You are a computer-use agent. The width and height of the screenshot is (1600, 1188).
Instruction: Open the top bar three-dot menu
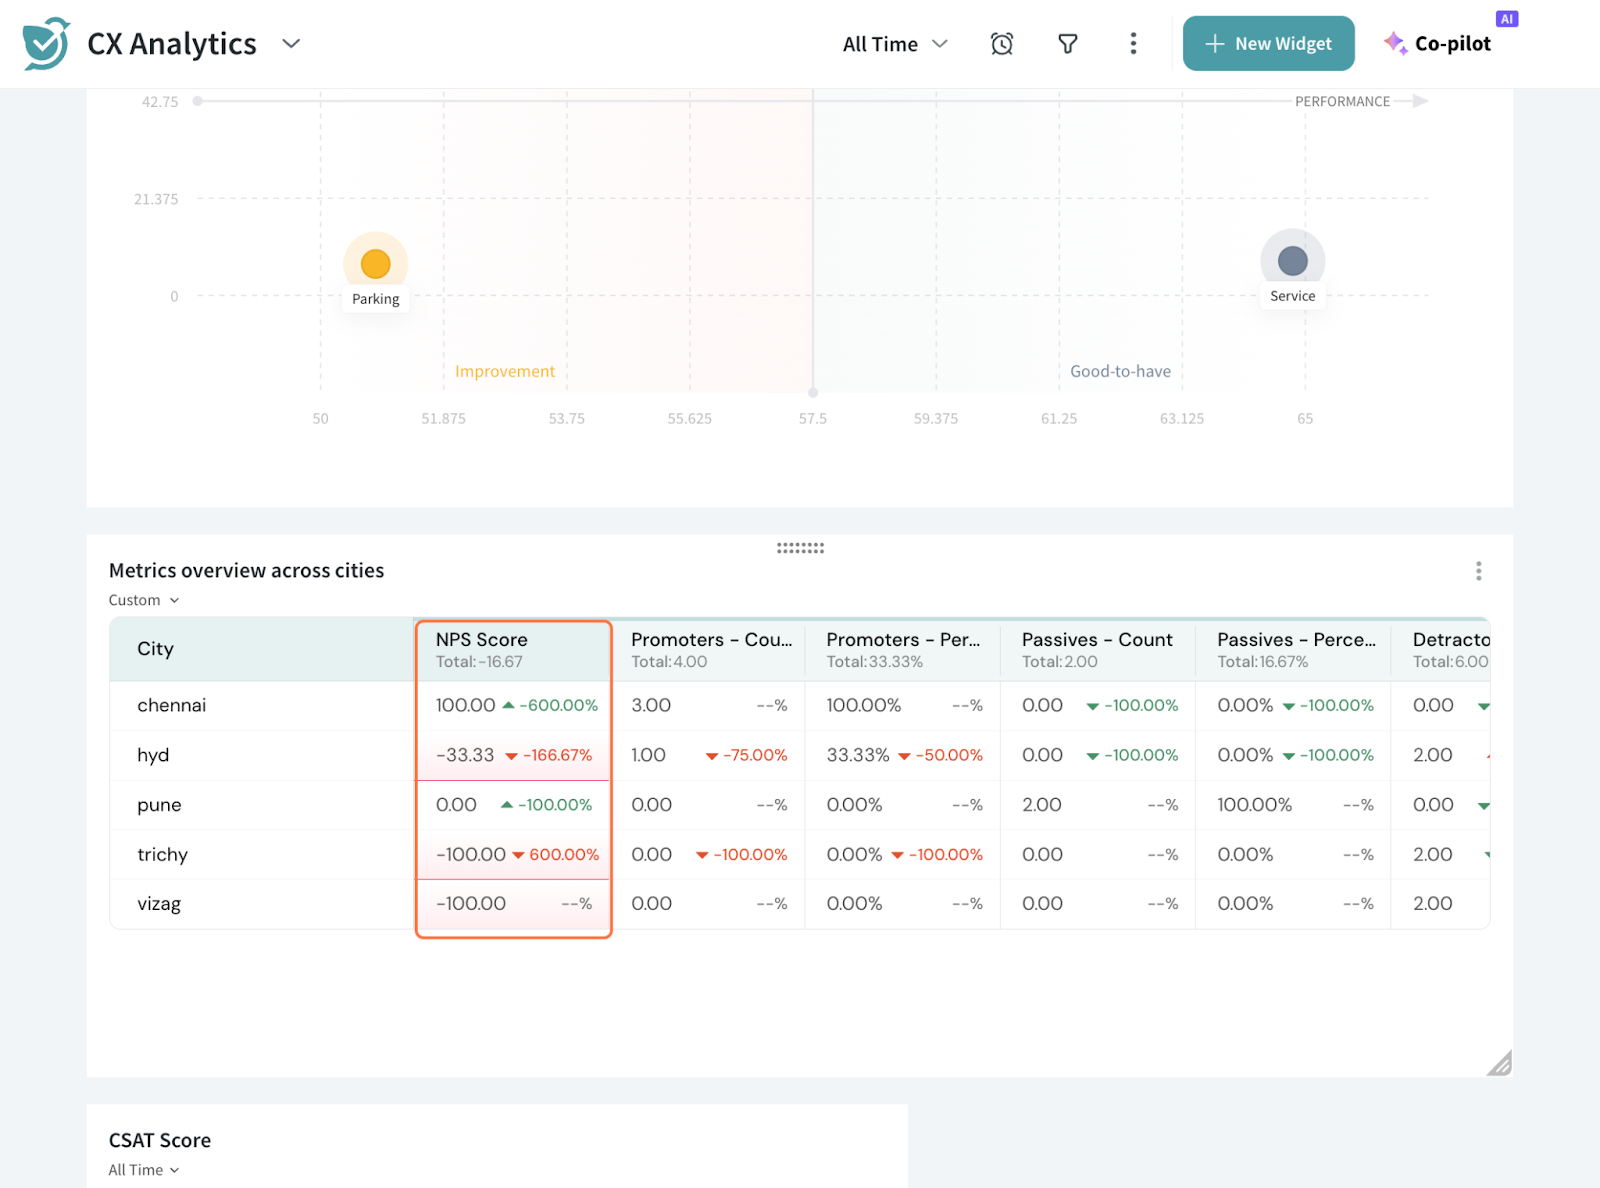(1132, 44)
